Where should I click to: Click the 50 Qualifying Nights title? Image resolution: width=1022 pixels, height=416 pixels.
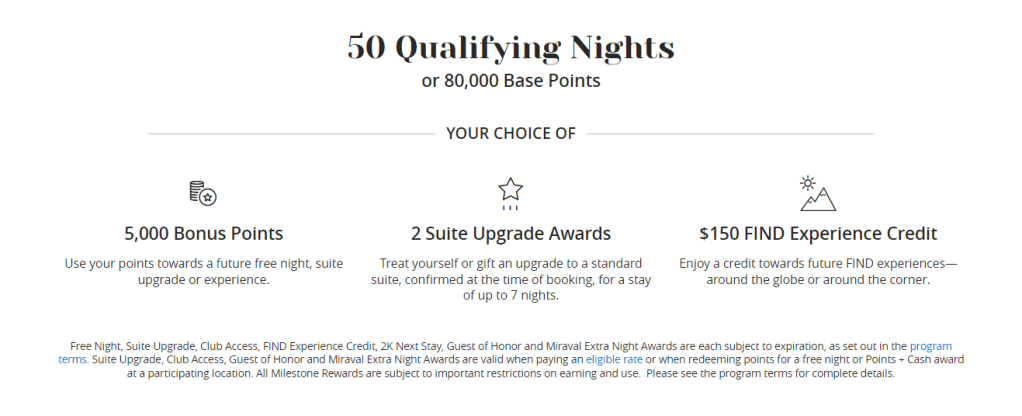tap(511, 47)
